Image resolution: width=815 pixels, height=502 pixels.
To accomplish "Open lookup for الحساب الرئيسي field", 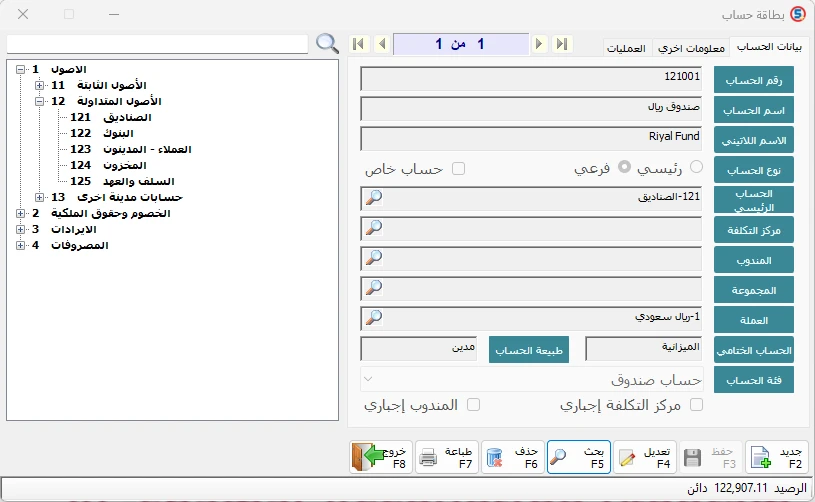I will (x=374, y=197).
